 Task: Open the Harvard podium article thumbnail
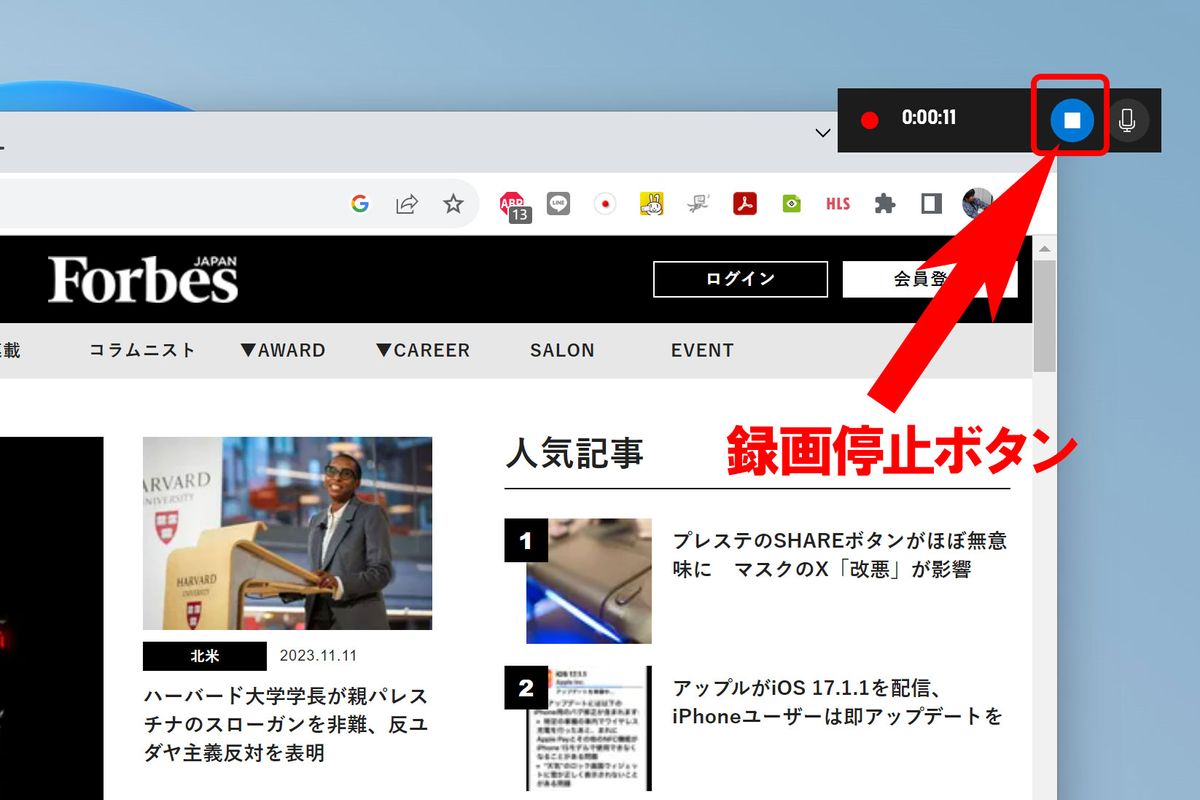coord(288,533)
